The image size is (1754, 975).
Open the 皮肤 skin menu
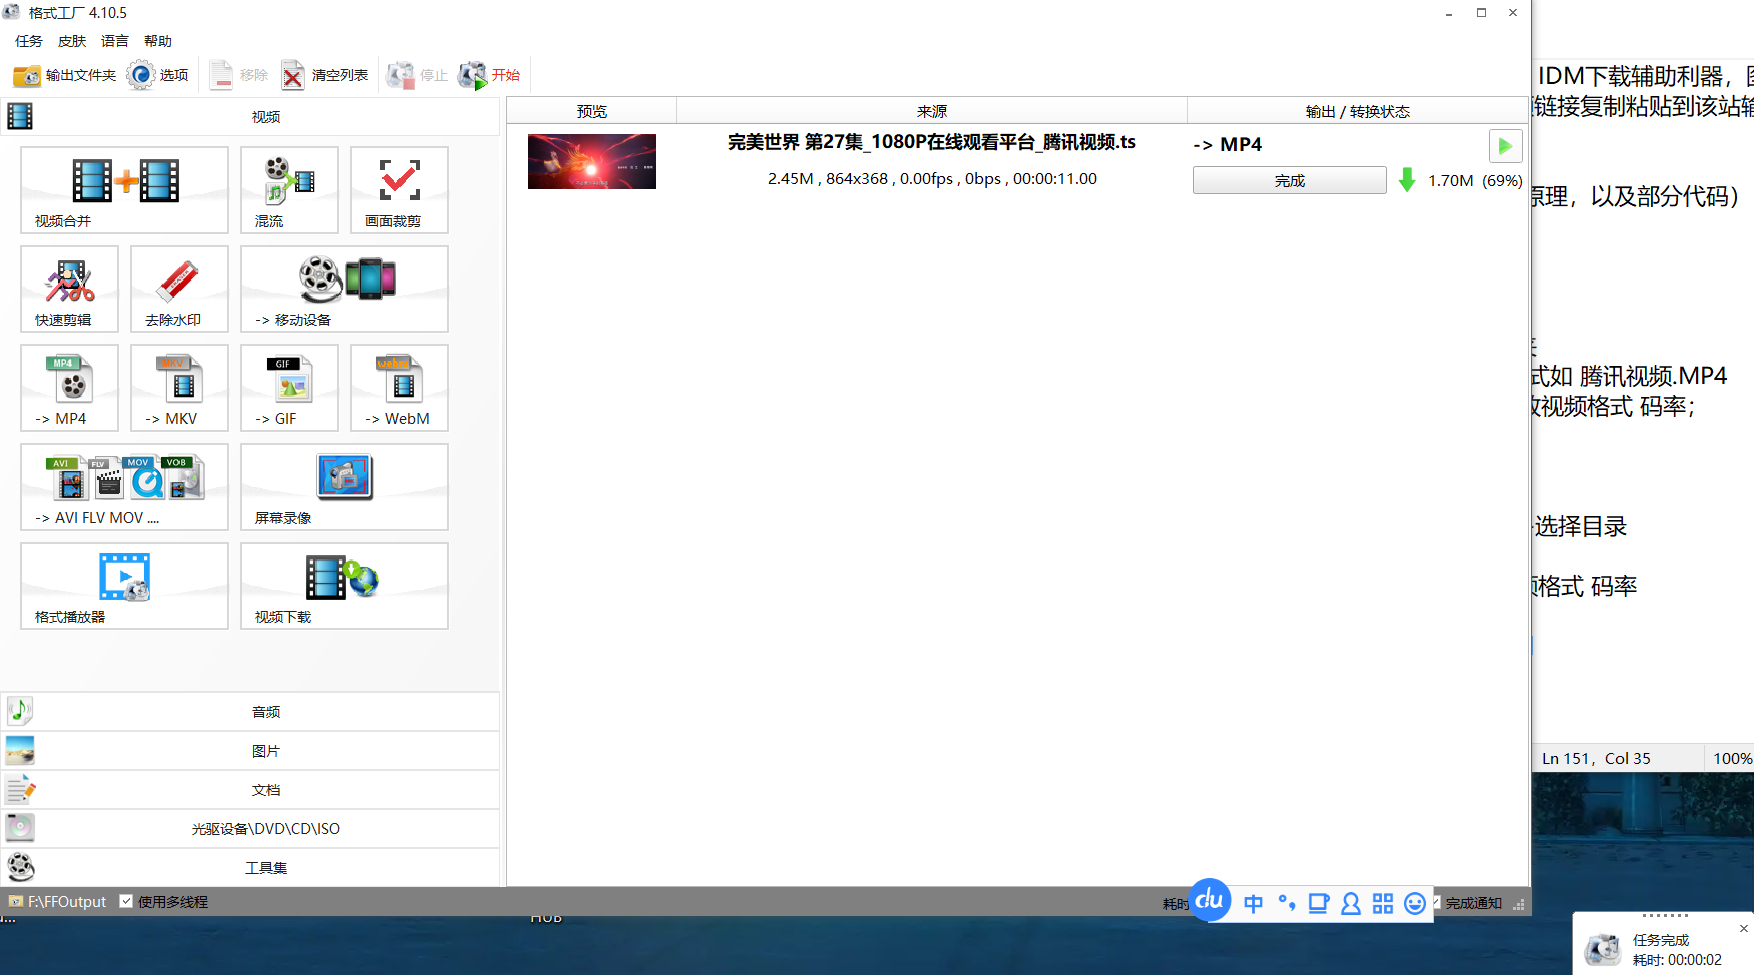click(72, 41)
